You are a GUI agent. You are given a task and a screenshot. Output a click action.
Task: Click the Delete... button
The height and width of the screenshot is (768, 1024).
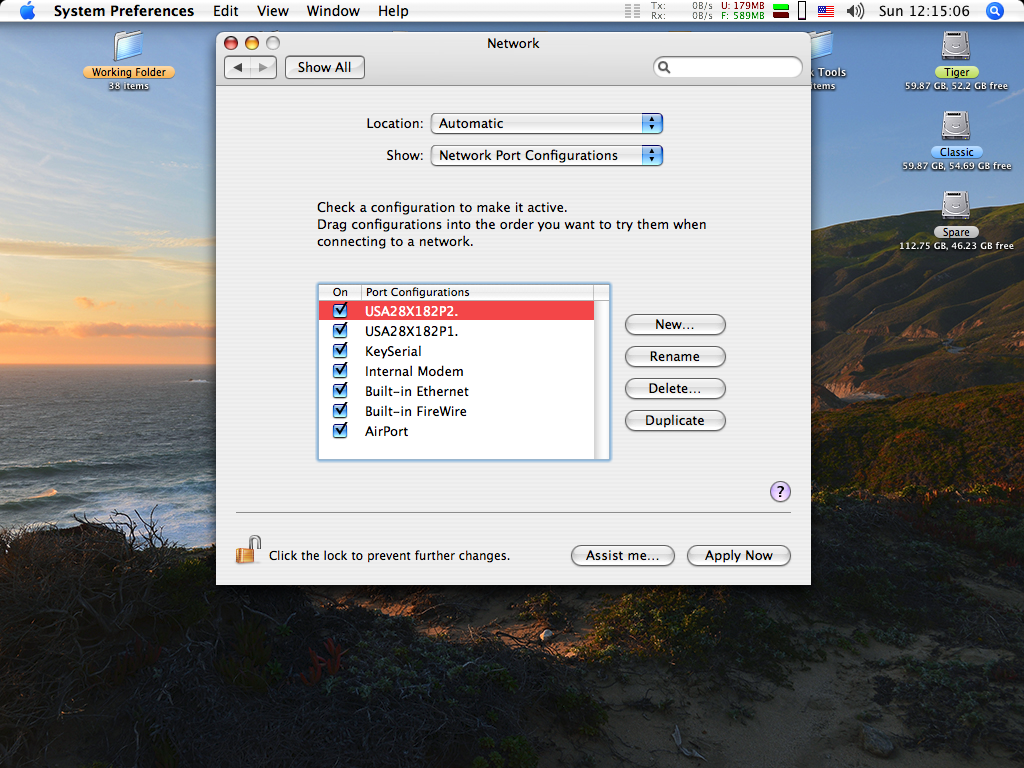pos(675,389)
